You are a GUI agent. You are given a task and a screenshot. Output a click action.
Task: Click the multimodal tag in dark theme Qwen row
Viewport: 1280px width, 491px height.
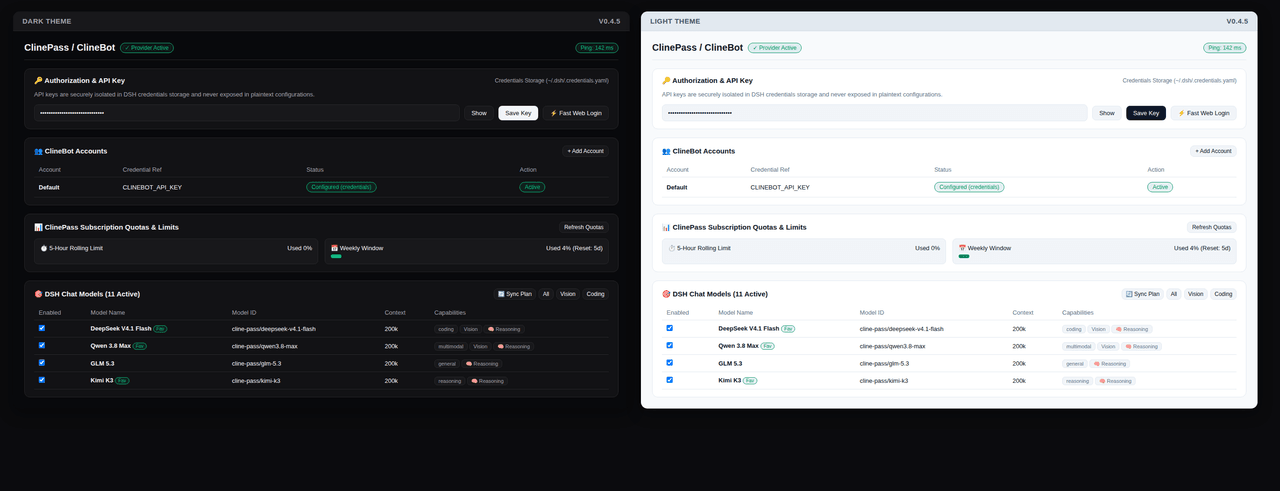[x=450, y=346]
